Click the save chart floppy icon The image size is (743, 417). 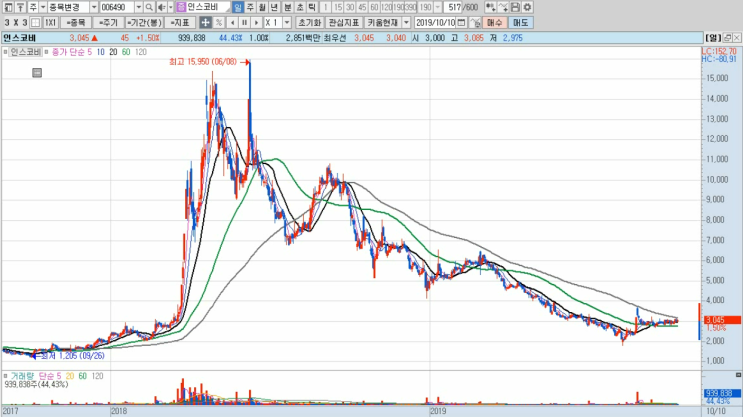pos(515,7)
